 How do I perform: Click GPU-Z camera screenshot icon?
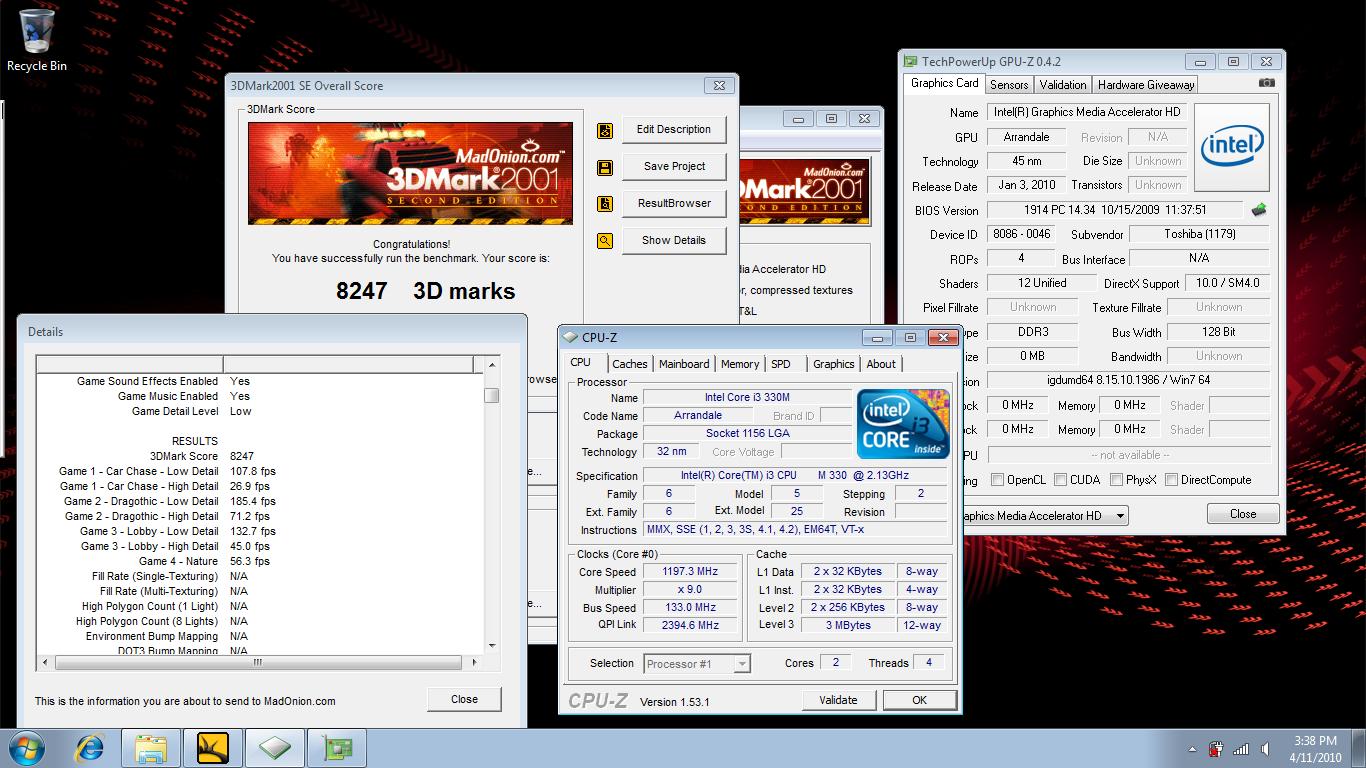point(1266,84)
